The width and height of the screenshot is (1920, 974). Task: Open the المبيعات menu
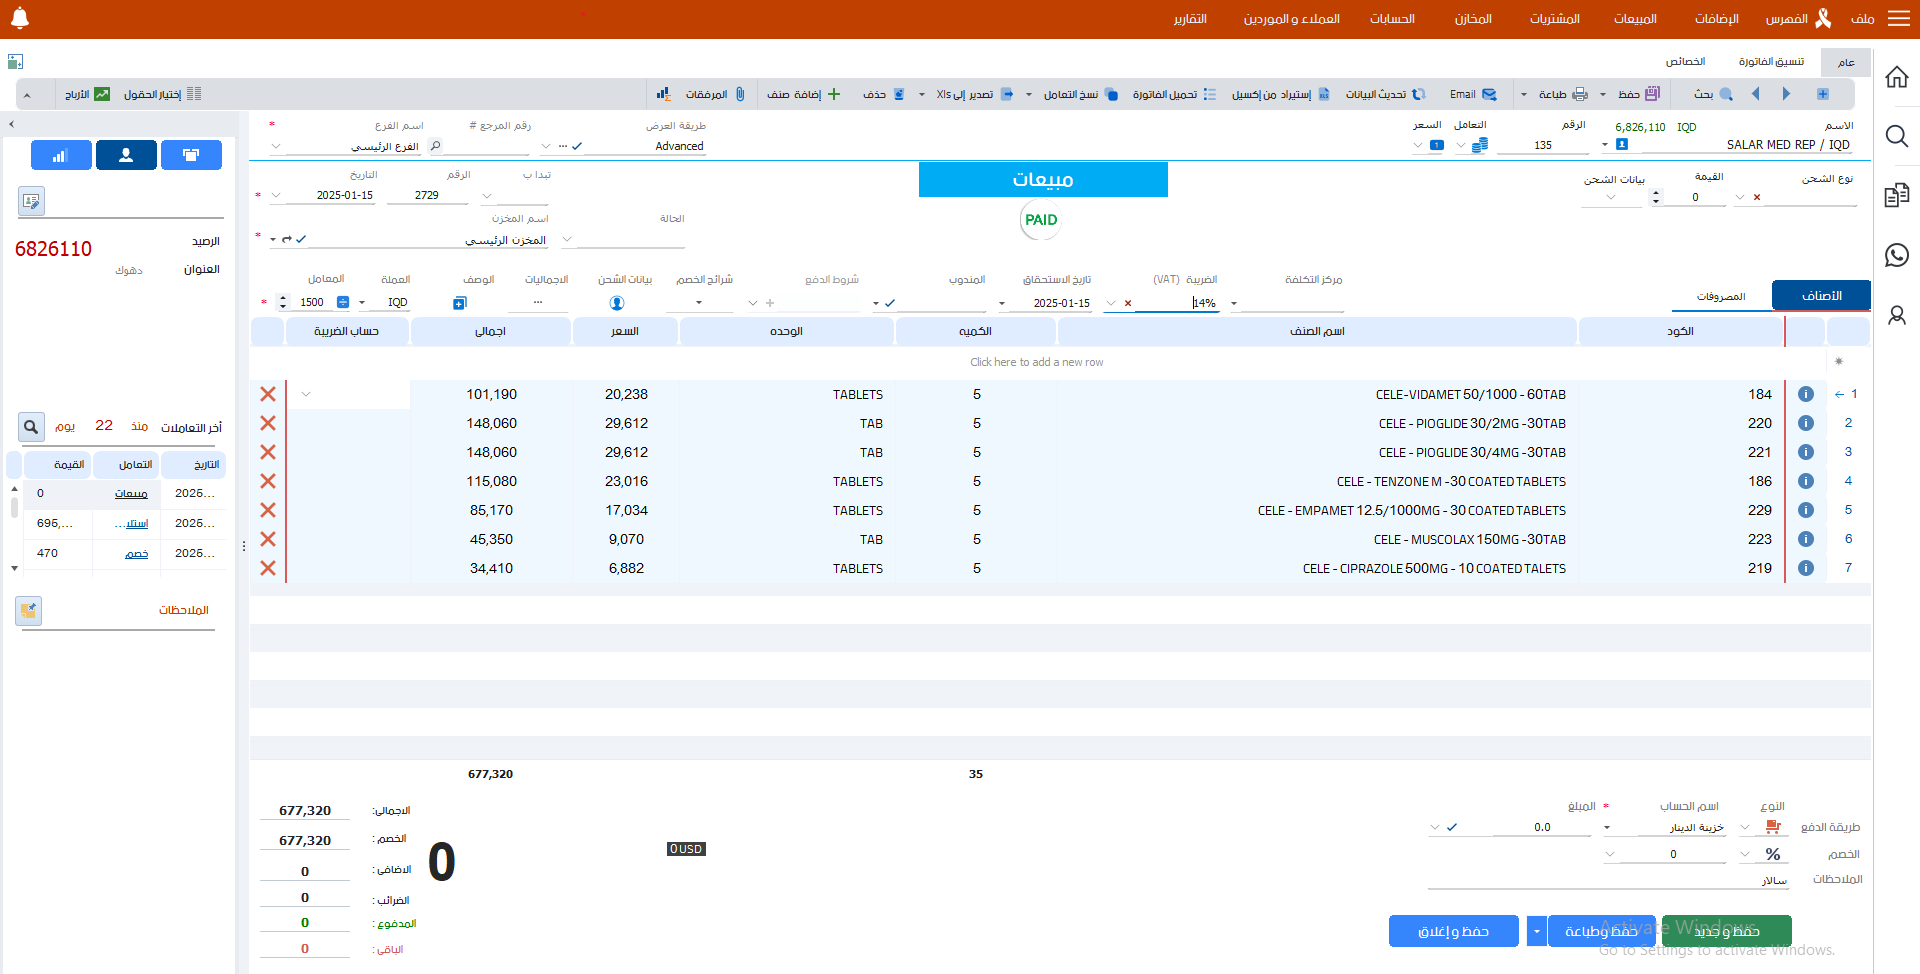click(x=1634, y=19)
